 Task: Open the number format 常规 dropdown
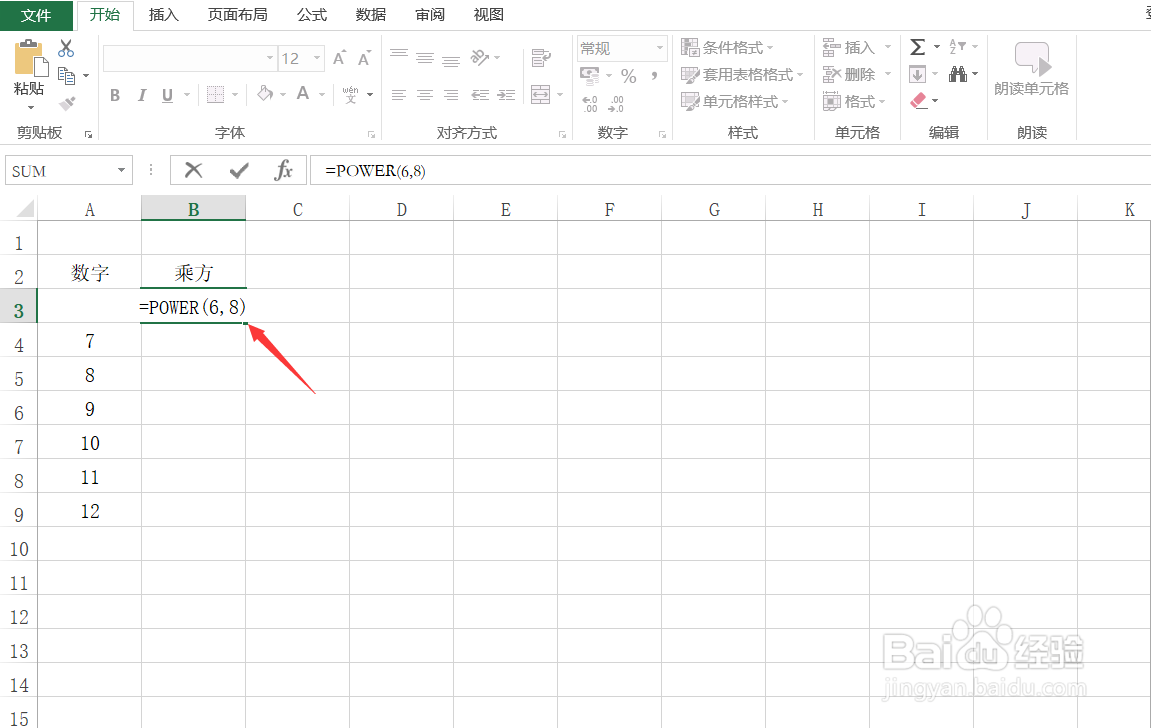coord(659,47)
